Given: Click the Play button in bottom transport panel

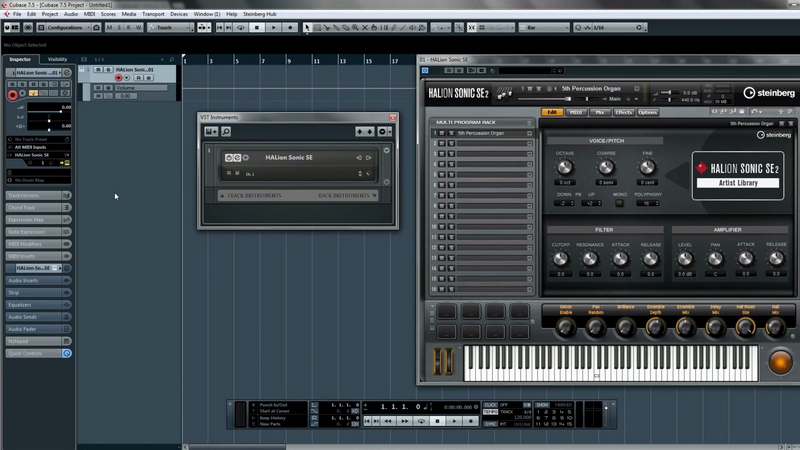Looking at the screenshot, I should click(454, 421).
